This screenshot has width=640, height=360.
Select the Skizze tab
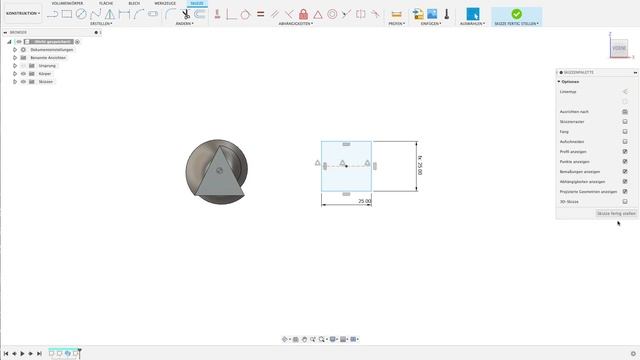tap(197, 3)
